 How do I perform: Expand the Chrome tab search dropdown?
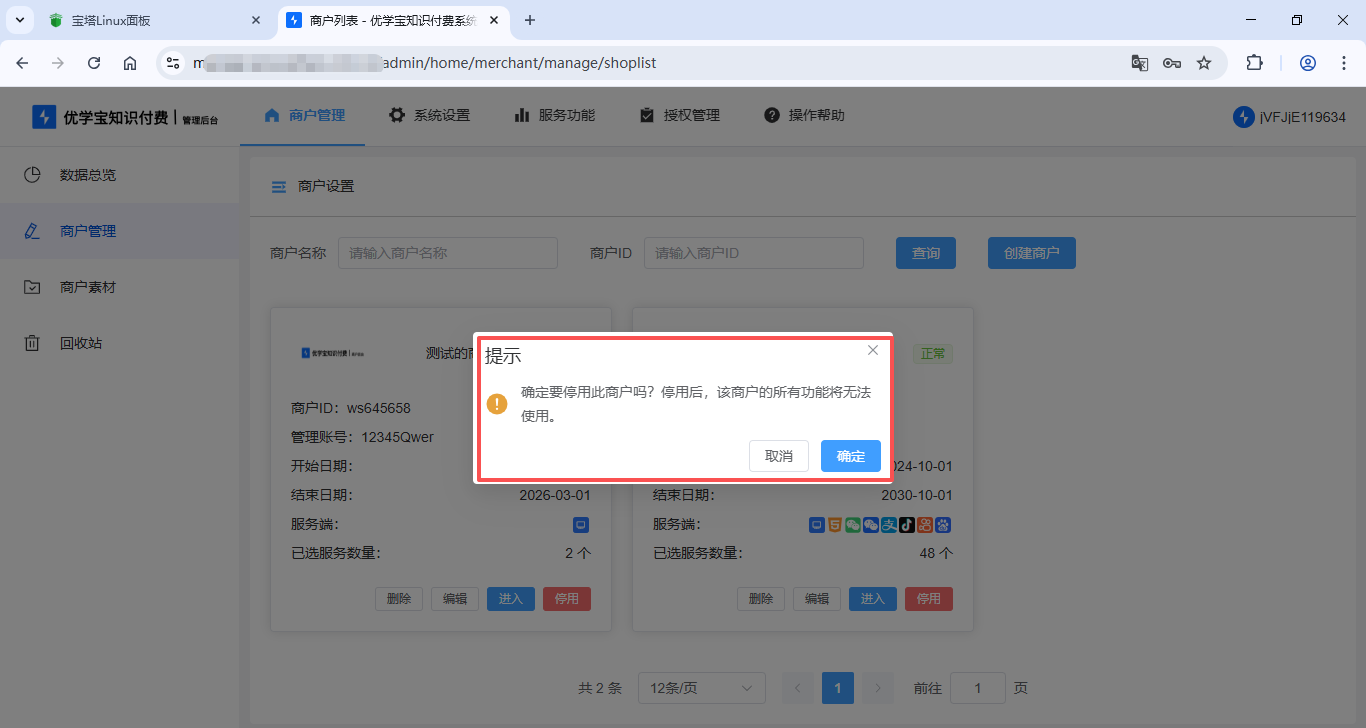pyautogui.click(x=20, y=20)
